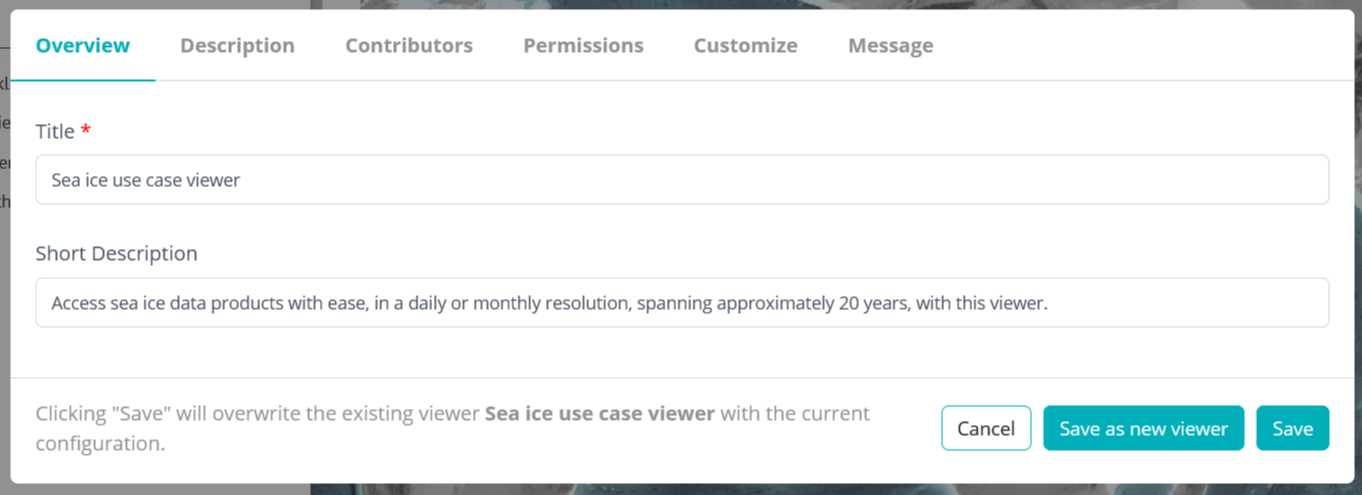Click Save as new viewer
The width and height of the screenshot is (1362, 495).
[x=1143, y=428]
